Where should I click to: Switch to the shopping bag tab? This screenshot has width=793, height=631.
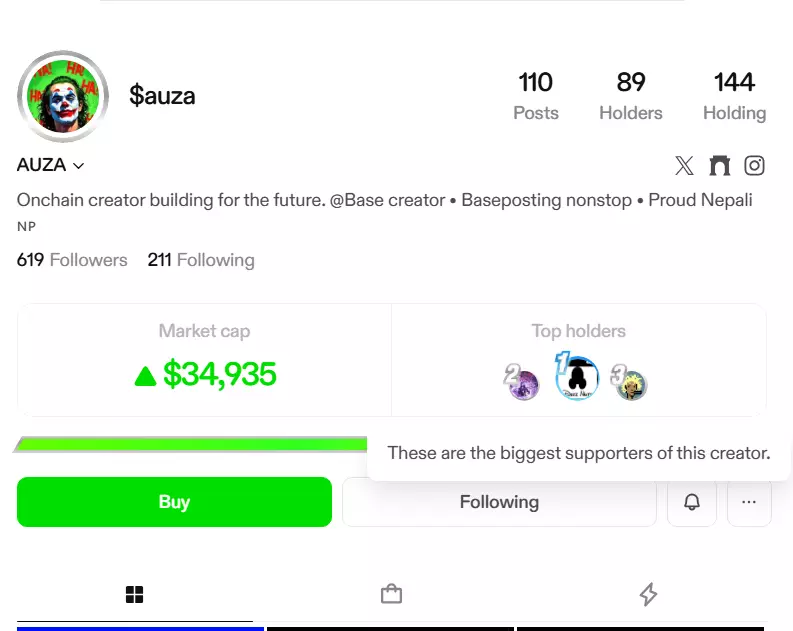pyautogui.click(x=391, y=595)
